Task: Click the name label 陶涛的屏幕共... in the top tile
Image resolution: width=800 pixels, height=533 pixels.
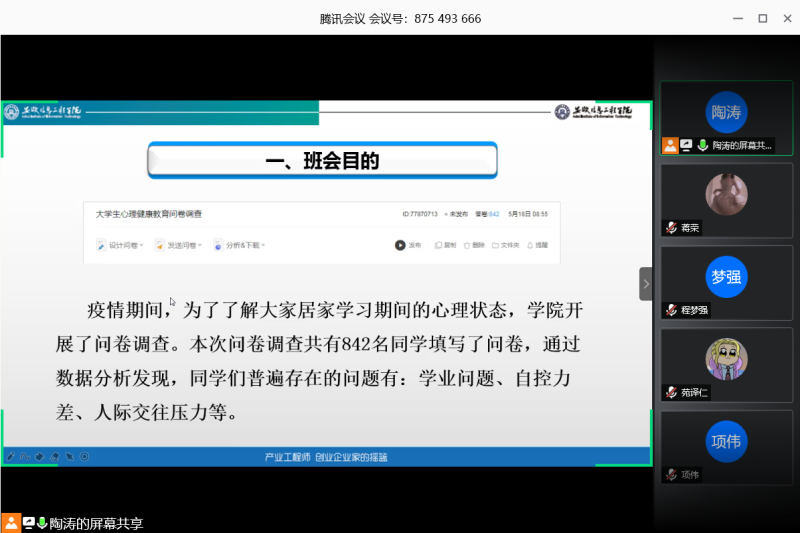Action: [742, 146]
